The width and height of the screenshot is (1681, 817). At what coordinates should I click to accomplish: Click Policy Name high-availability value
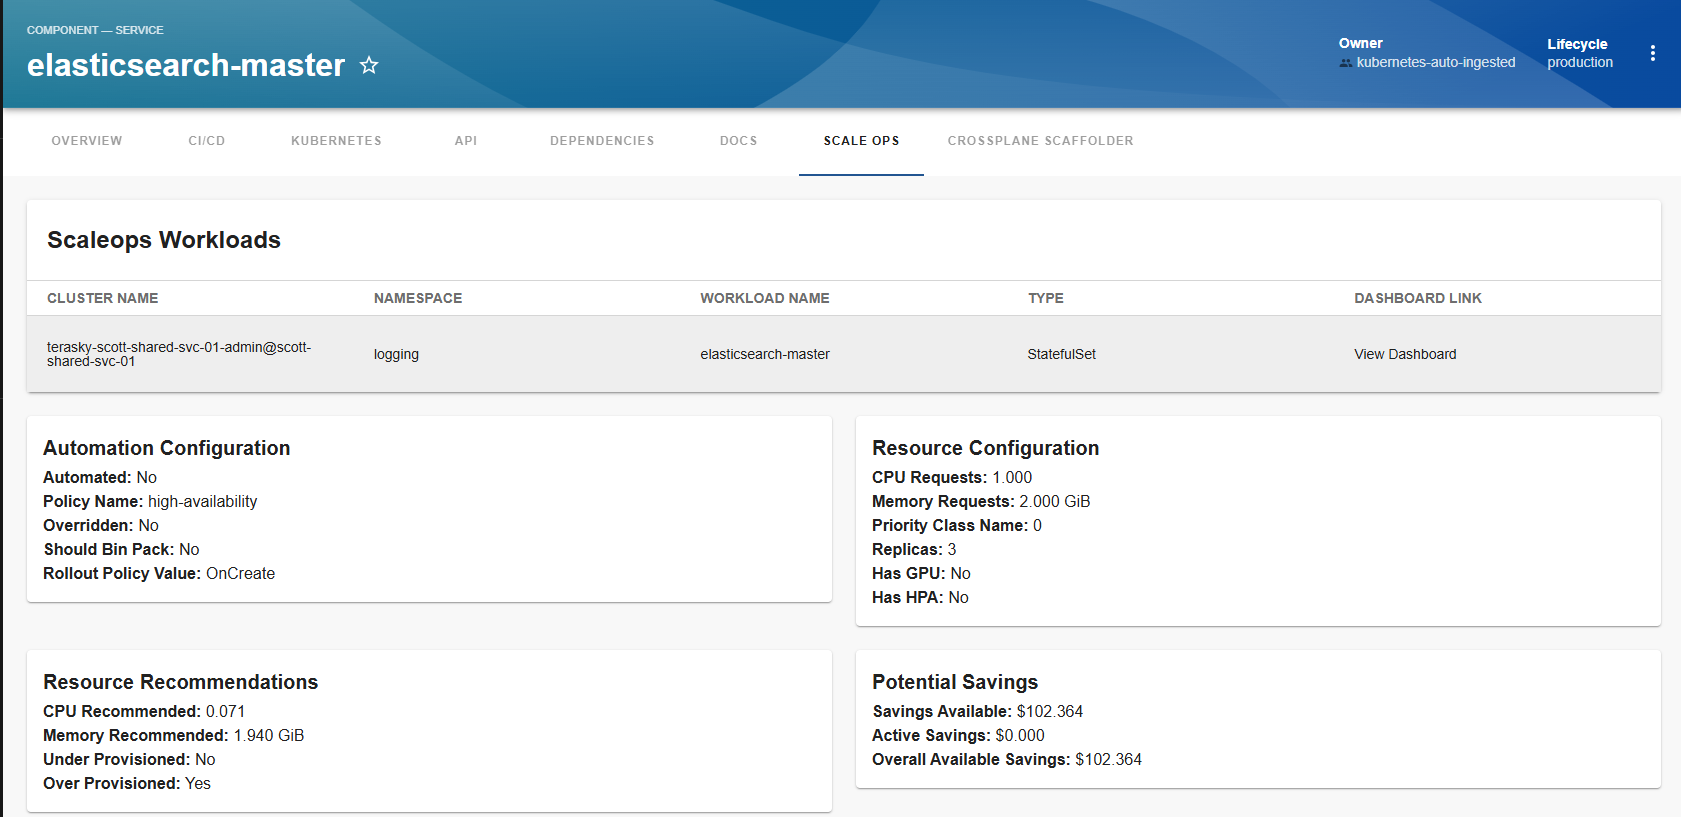tap(202, 501)
